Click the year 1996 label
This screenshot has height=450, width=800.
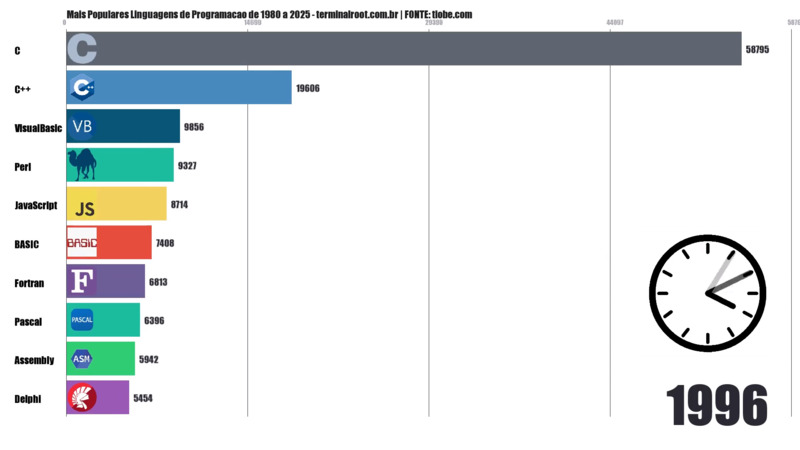tap(717, 406)
